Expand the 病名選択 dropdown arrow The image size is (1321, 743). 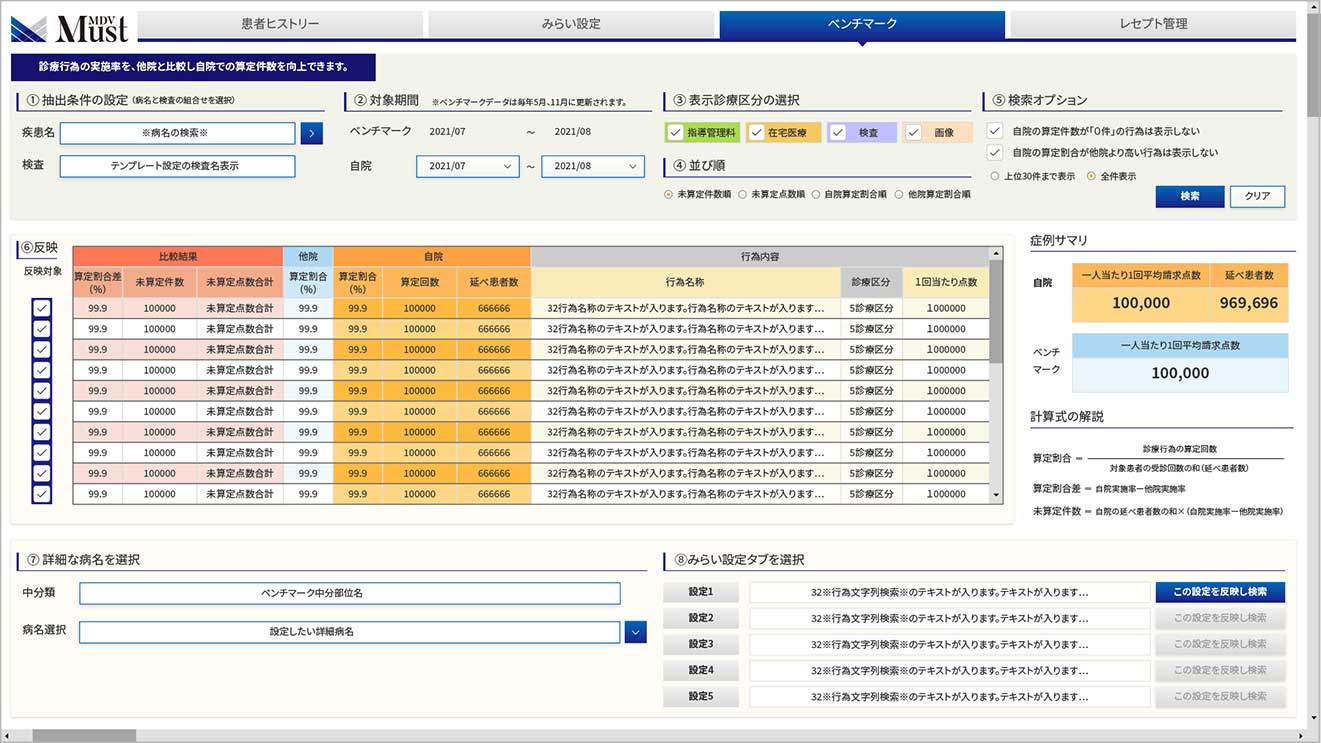(635, 632)
